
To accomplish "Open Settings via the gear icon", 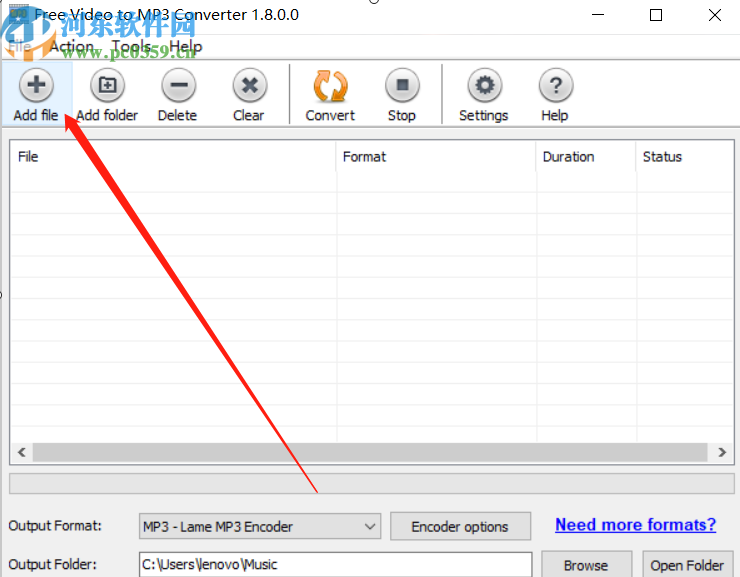I will [485, 85].
